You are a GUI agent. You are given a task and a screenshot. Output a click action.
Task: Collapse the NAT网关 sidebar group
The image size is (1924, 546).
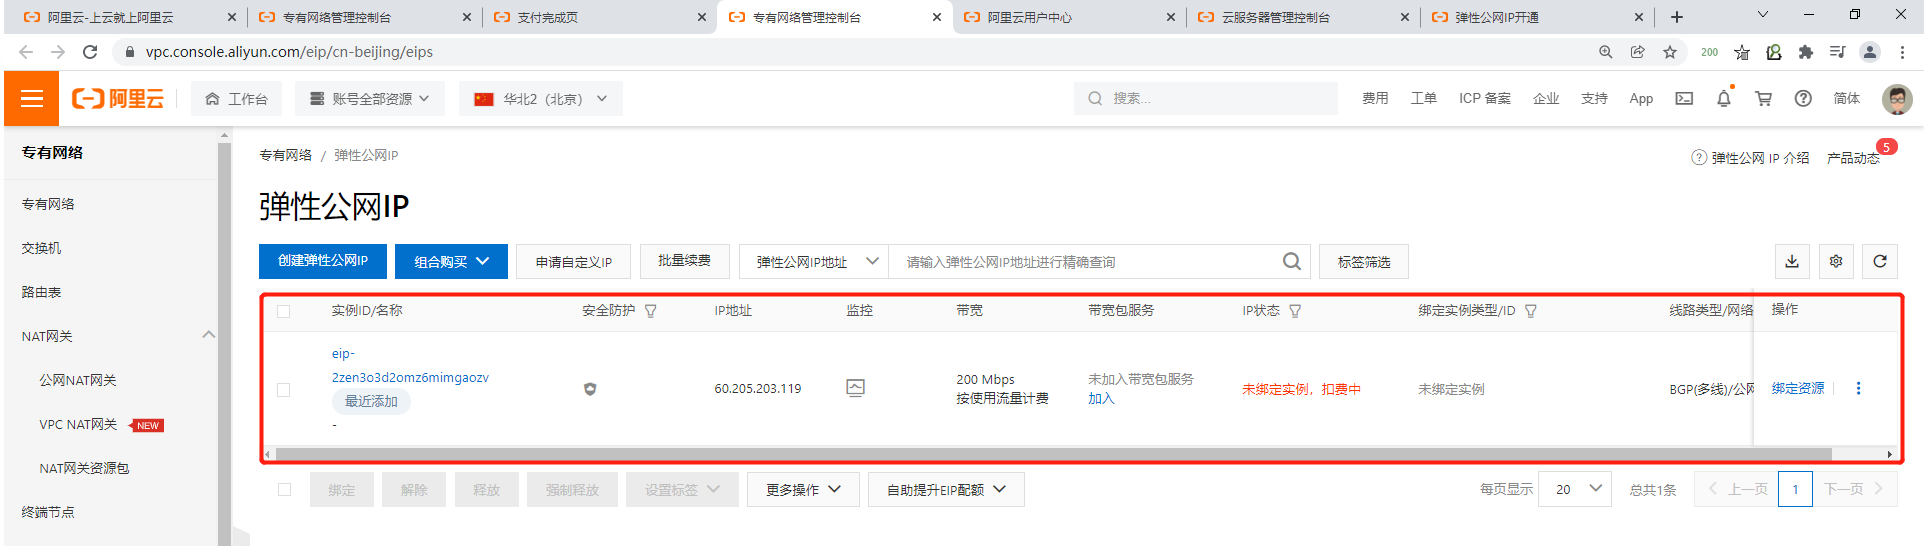208,335
